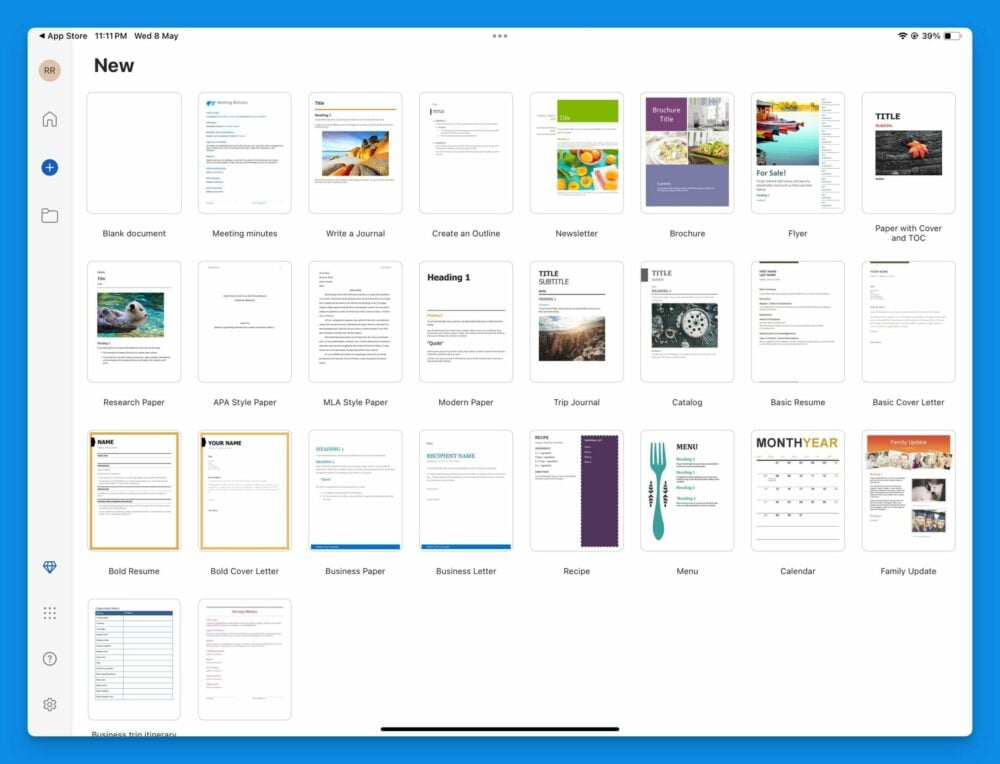The image size is (1000, 764).
Task: Open the Catalog template
Action: coord(688,322)
